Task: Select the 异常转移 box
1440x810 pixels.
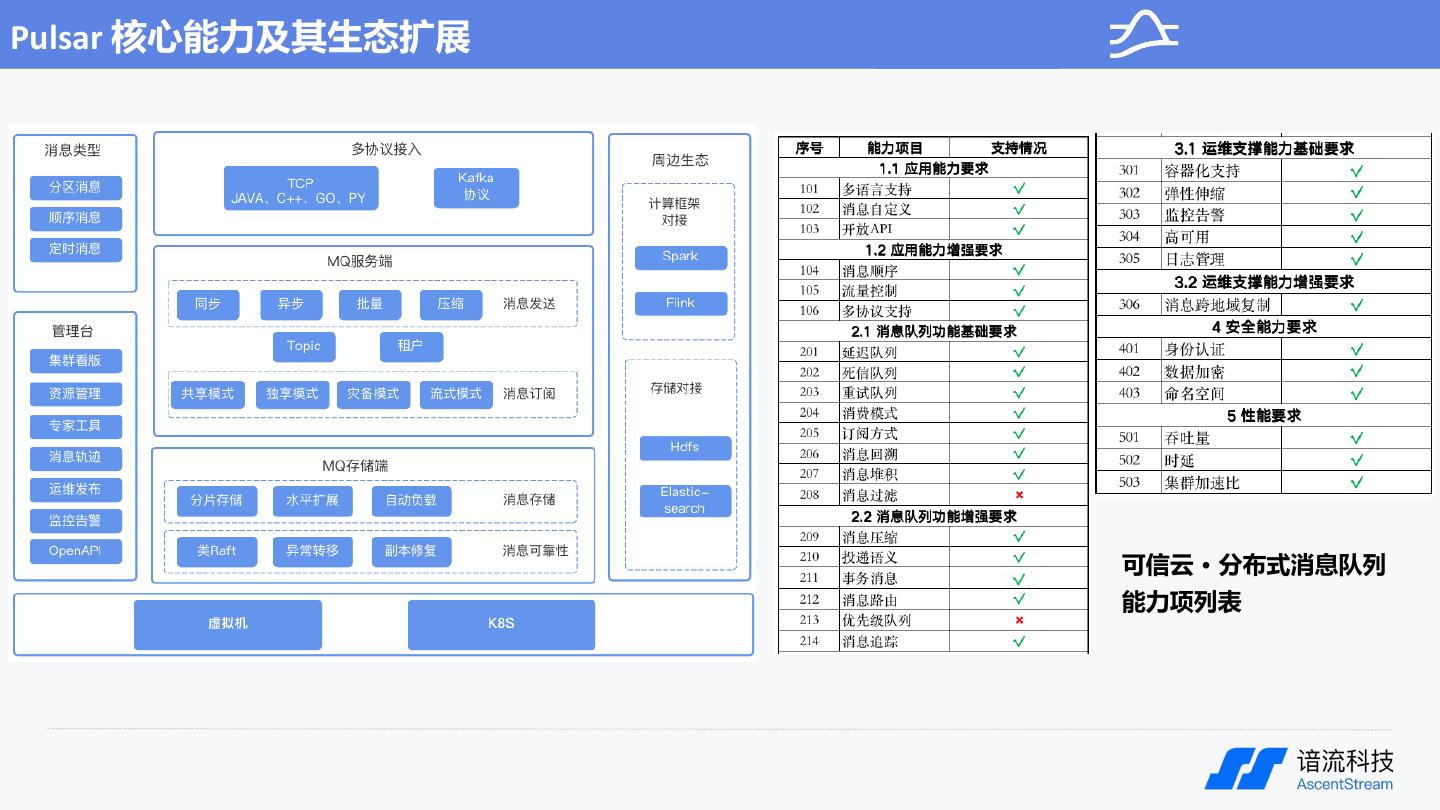Action: coord(313,552)
